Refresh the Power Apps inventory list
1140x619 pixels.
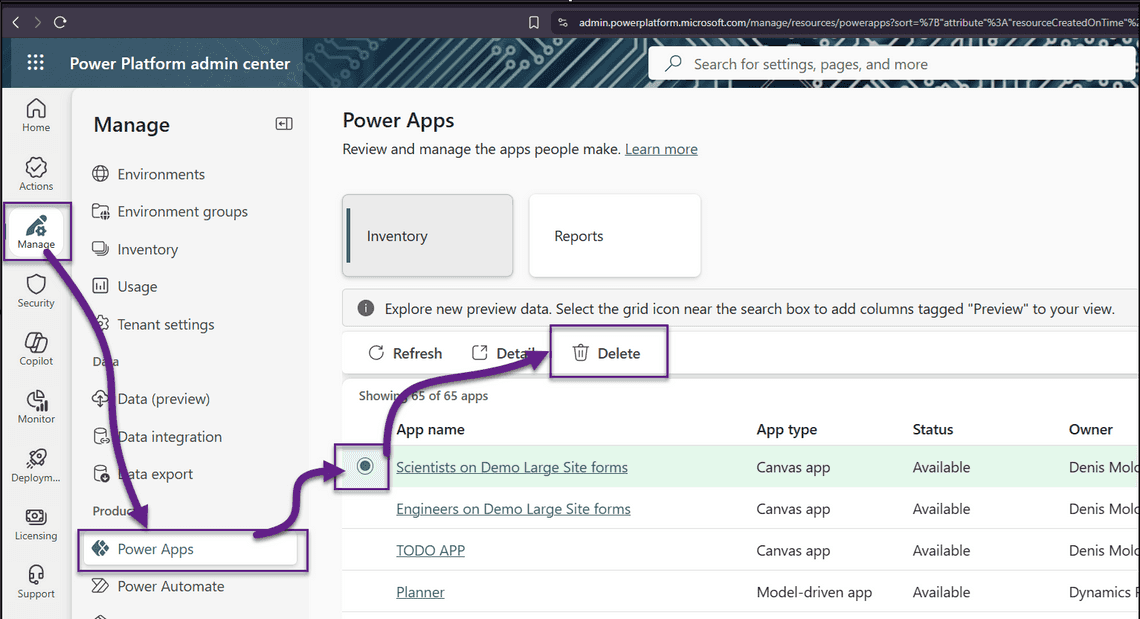(x=405, y=353)
